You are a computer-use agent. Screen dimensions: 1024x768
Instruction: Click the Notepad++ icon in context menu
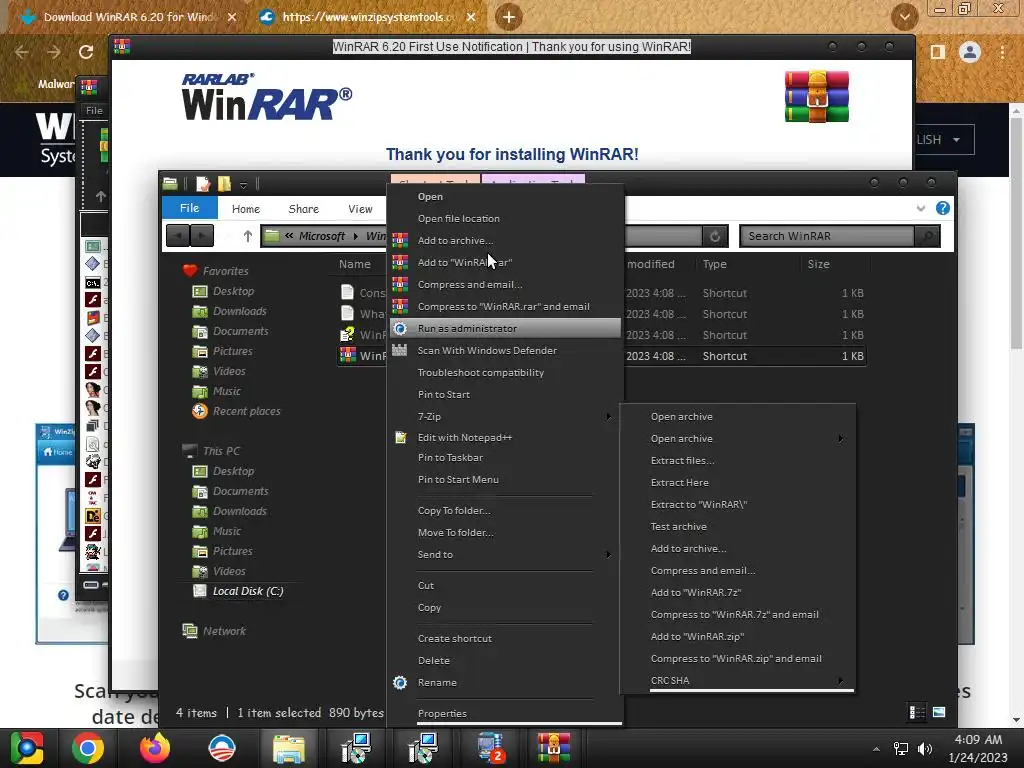400,438
